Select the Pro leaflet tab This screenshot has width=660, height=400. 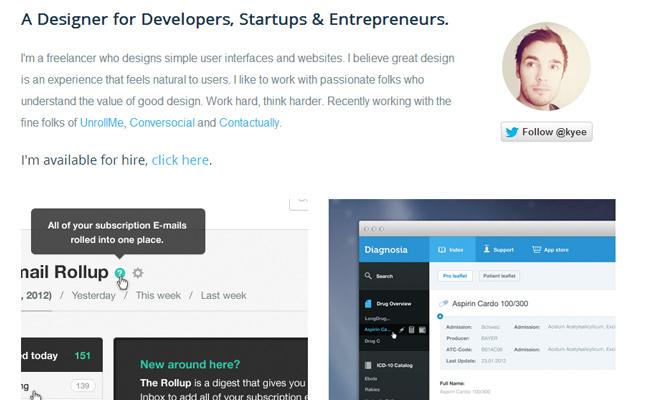point(456,275)
